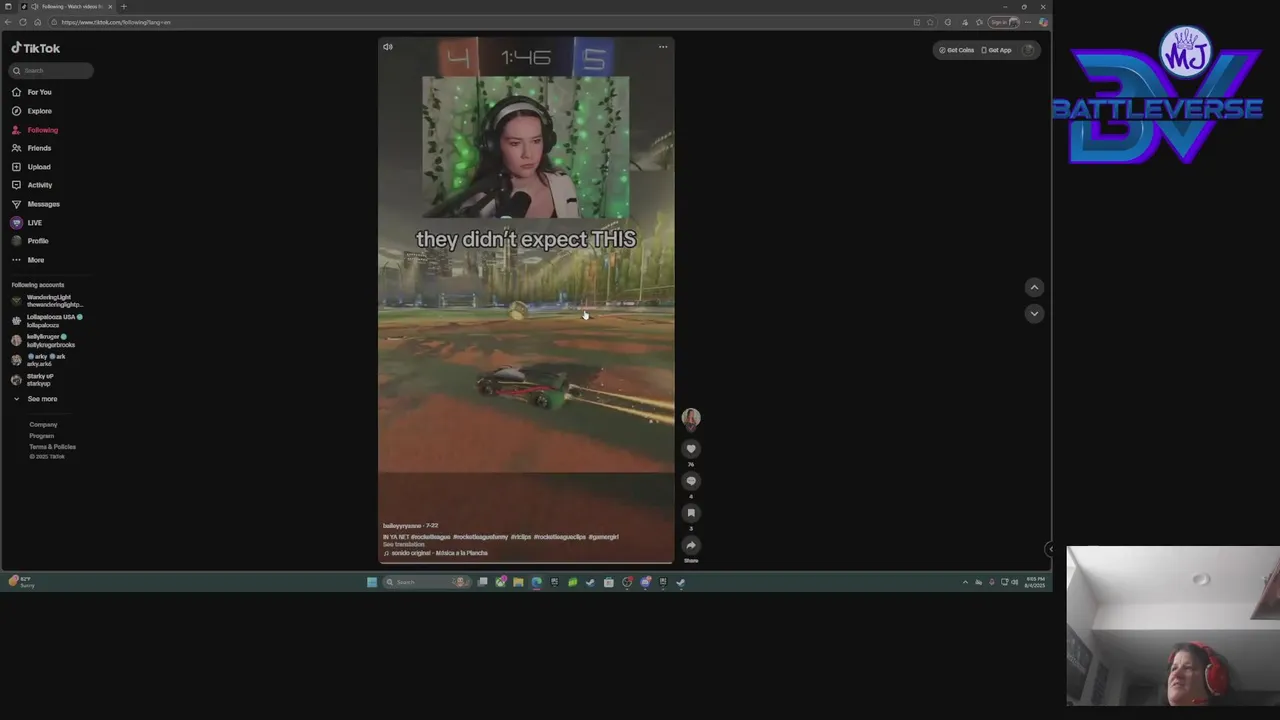Expand Terms & Policies footer section
Viewport: 1280px width, 720px height.
(x=52, y=447)
